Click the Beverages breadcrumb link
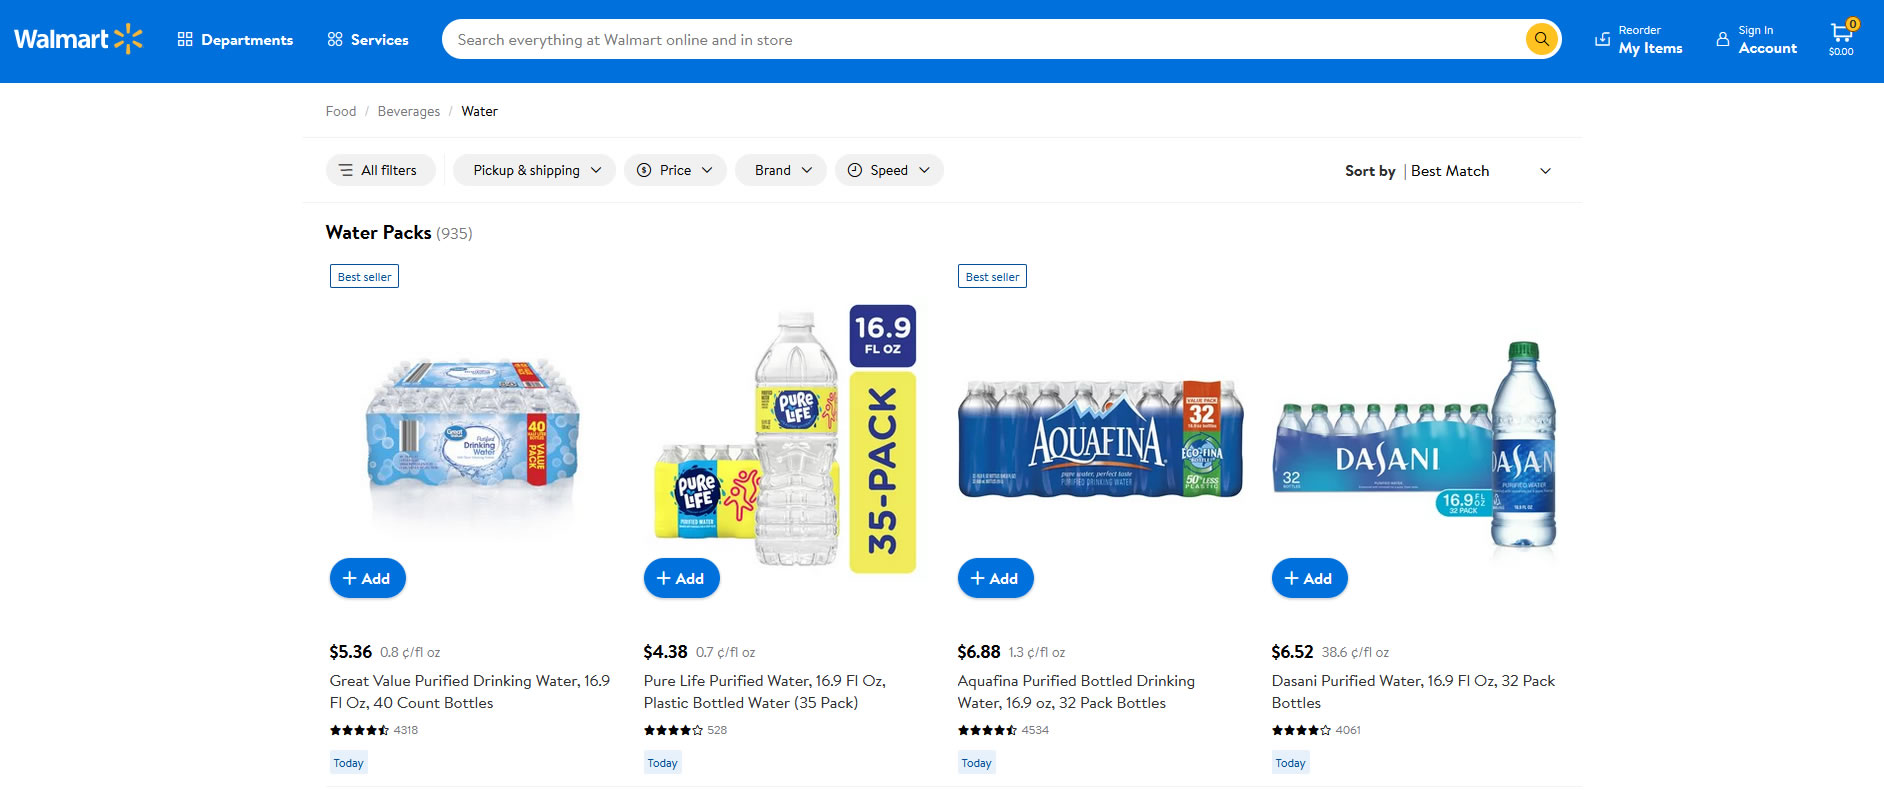1884x790 pixels. tap(408, 111)
